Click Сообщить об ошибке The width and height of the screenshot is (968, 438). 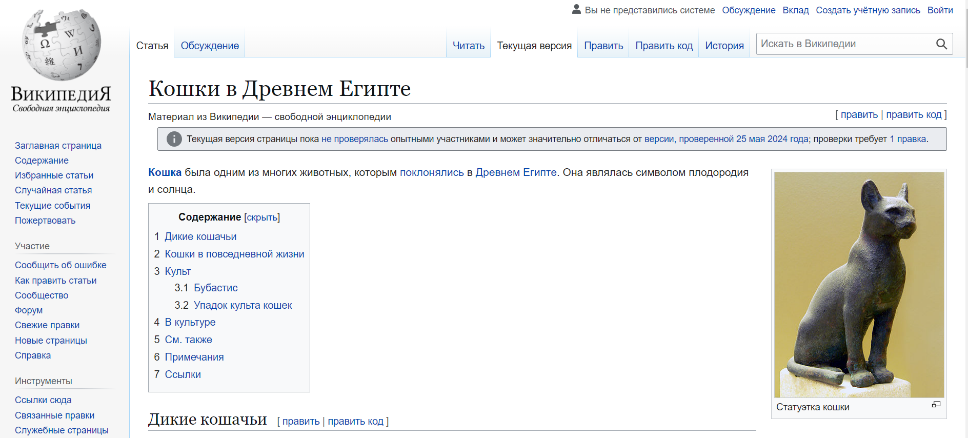(x=60, y=265)
